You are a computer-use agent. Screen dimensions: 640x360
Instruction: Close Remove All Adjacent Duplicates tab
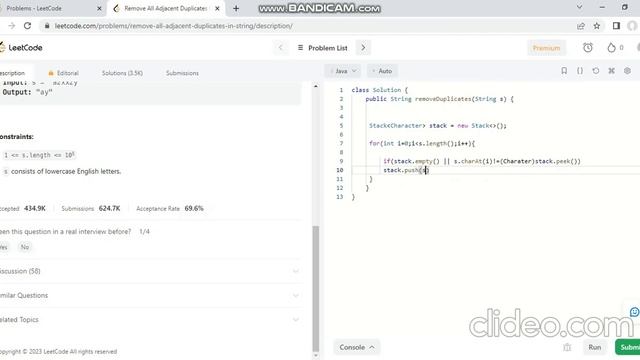point(217,8)
